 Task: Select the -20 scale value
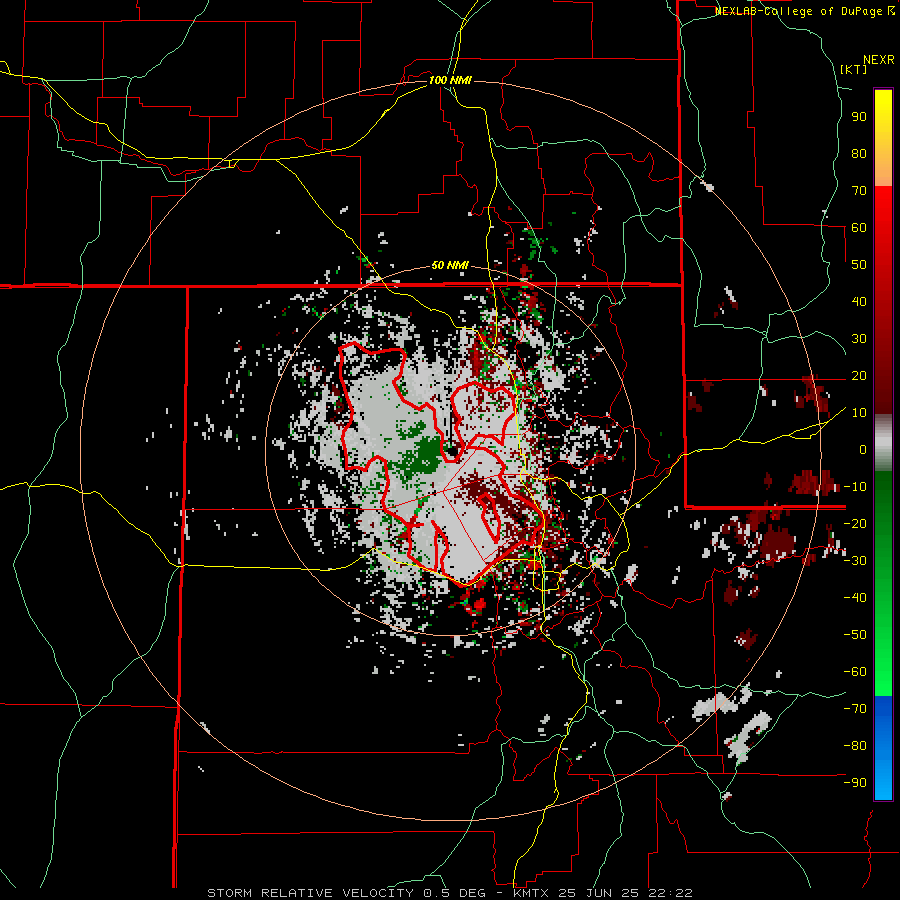coord(855,523)
